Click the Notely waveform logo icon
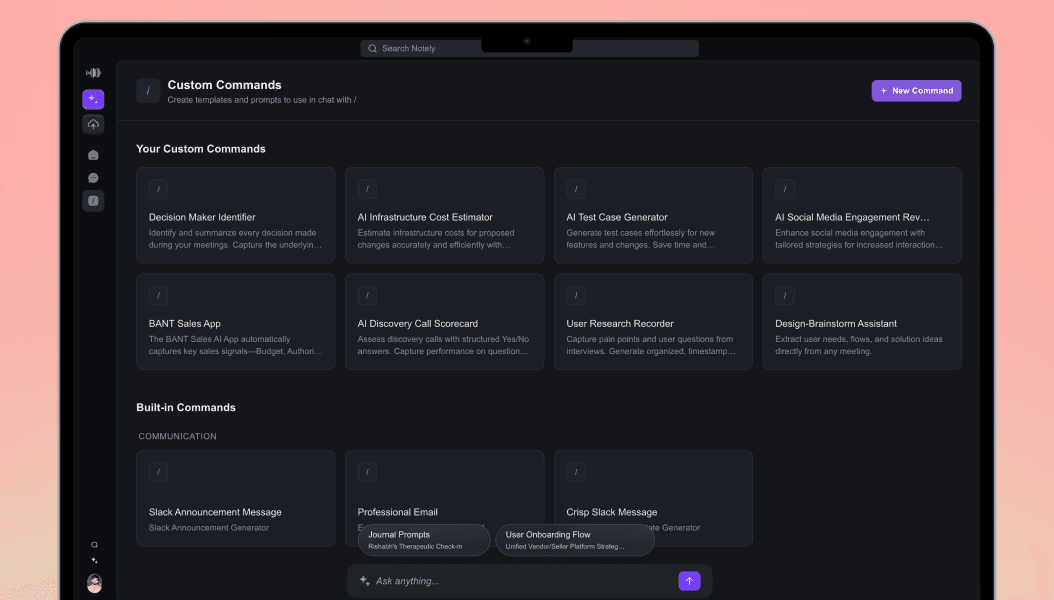This screenshot has height=600, width=1054. pos(93,73)
